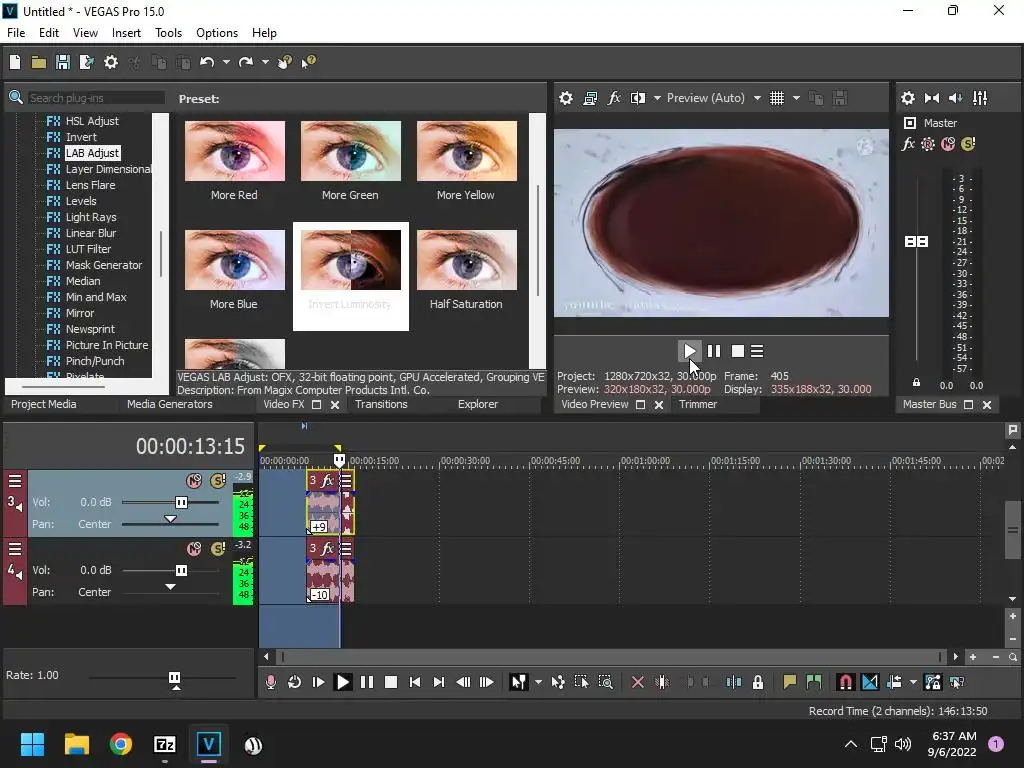Viewport: 1024px width, 768px height.
Task: Open Master FX in Master Bus
Action: pos(908,144)
